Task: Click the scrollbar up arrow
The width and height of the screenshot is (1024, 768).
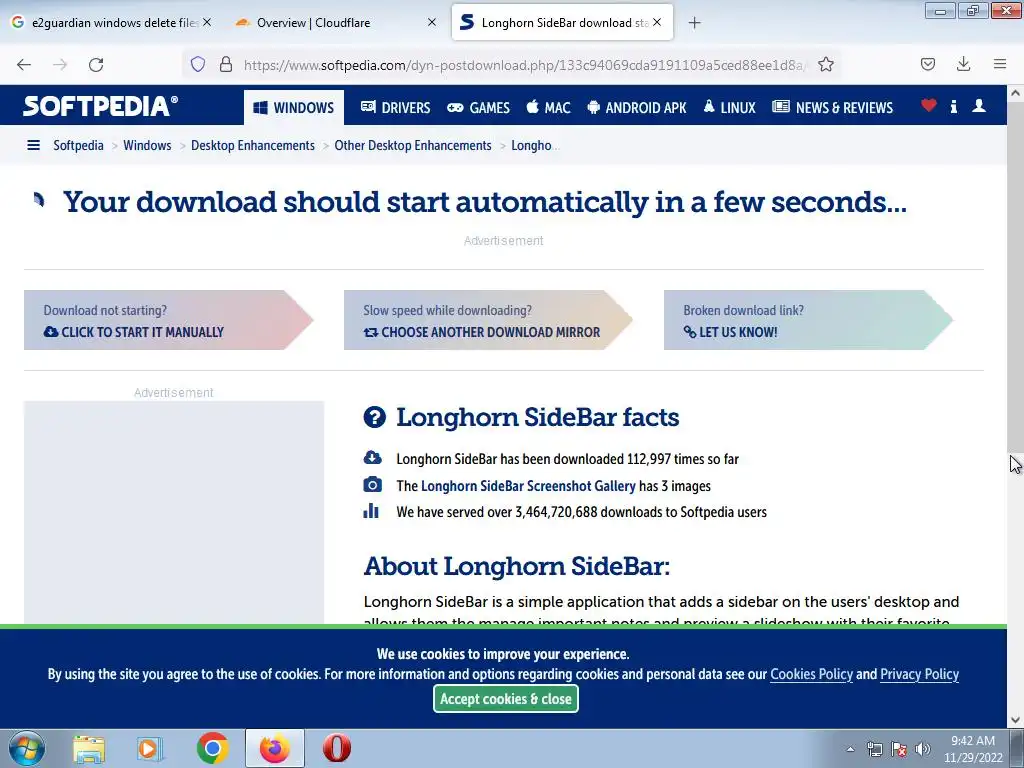Action: 1016,93
